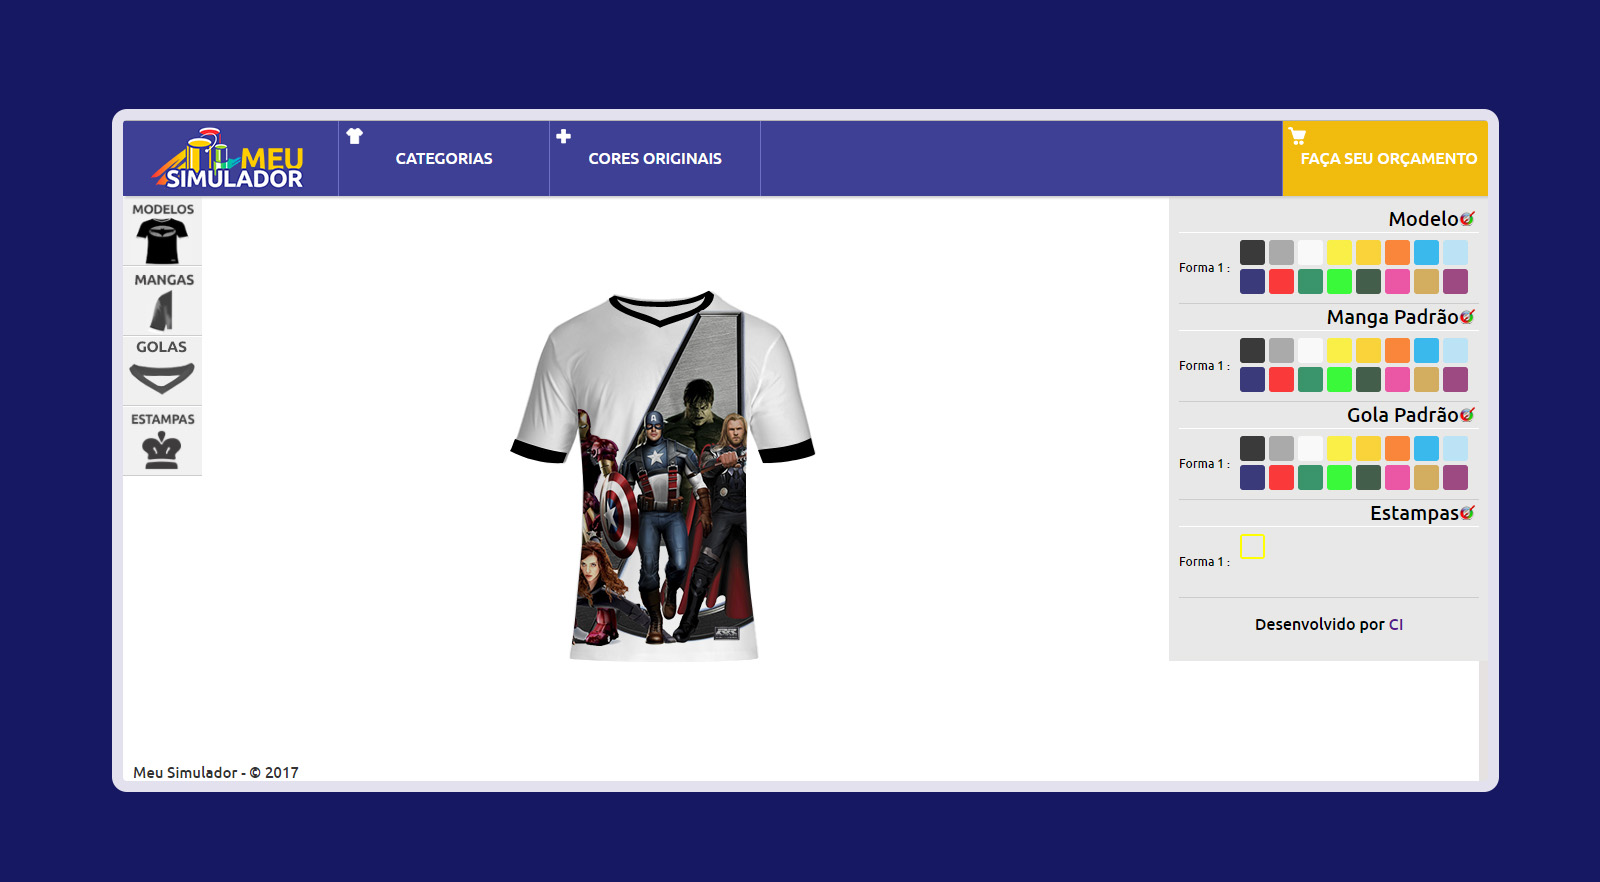The width and height of the screenshot is (1600, 882).
Task: Open the CATEGORIAS menu
Action: 444,158
